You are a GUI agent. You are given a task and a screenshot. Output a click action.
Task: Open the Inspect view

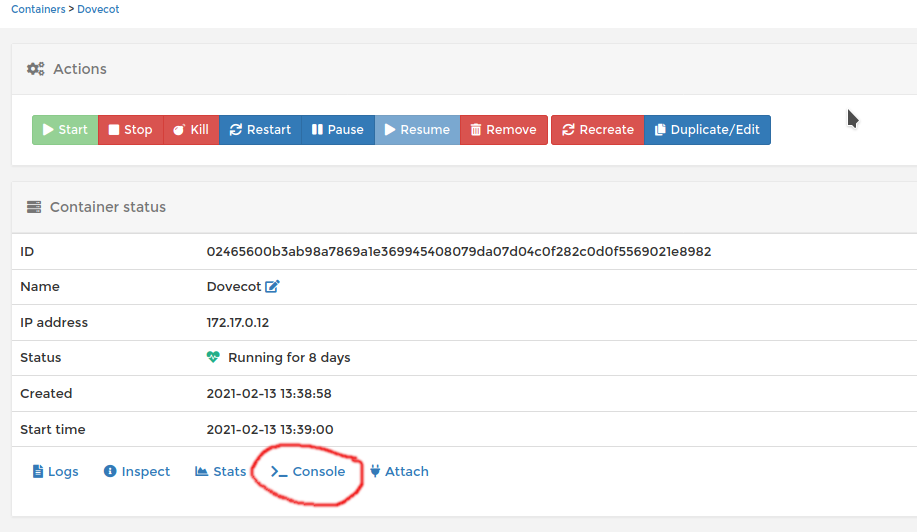137,471
